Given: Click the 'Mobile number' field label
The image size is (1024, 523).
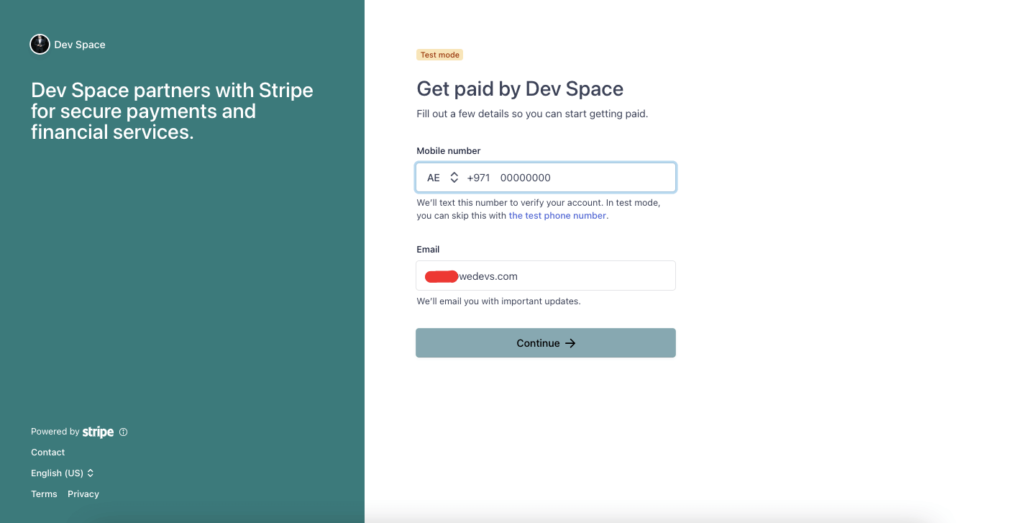Looking at the screenshot, I should click(449, 151).
